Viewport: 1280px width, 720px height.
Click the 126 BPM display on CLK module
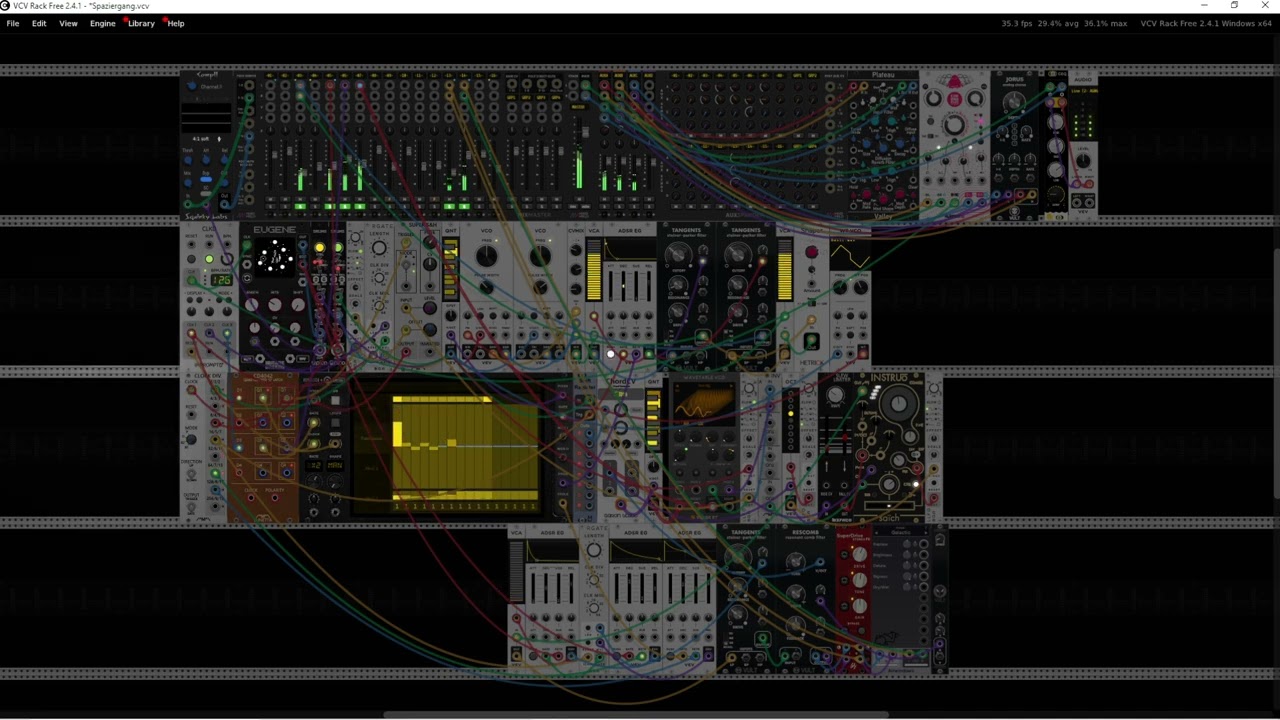(x=220, y=280)
